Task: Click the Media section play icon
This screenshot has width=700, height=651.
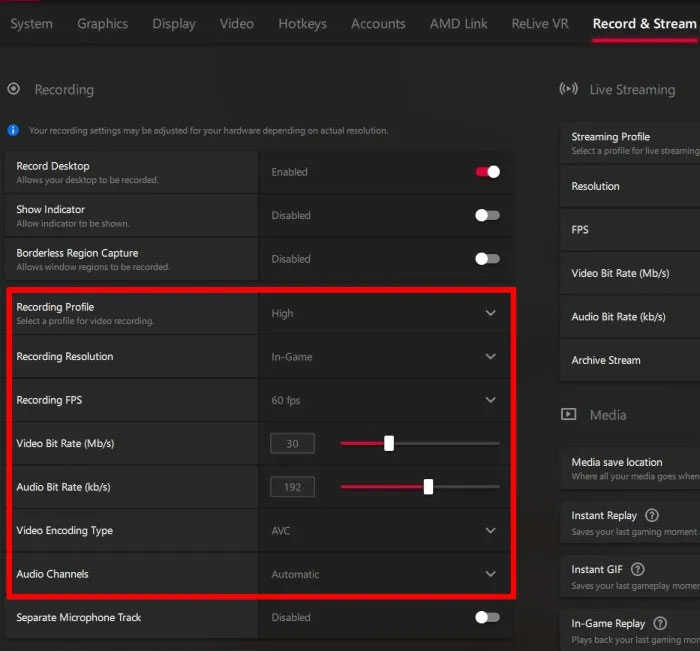Action: pyautogui.click(x=568, y=414)
